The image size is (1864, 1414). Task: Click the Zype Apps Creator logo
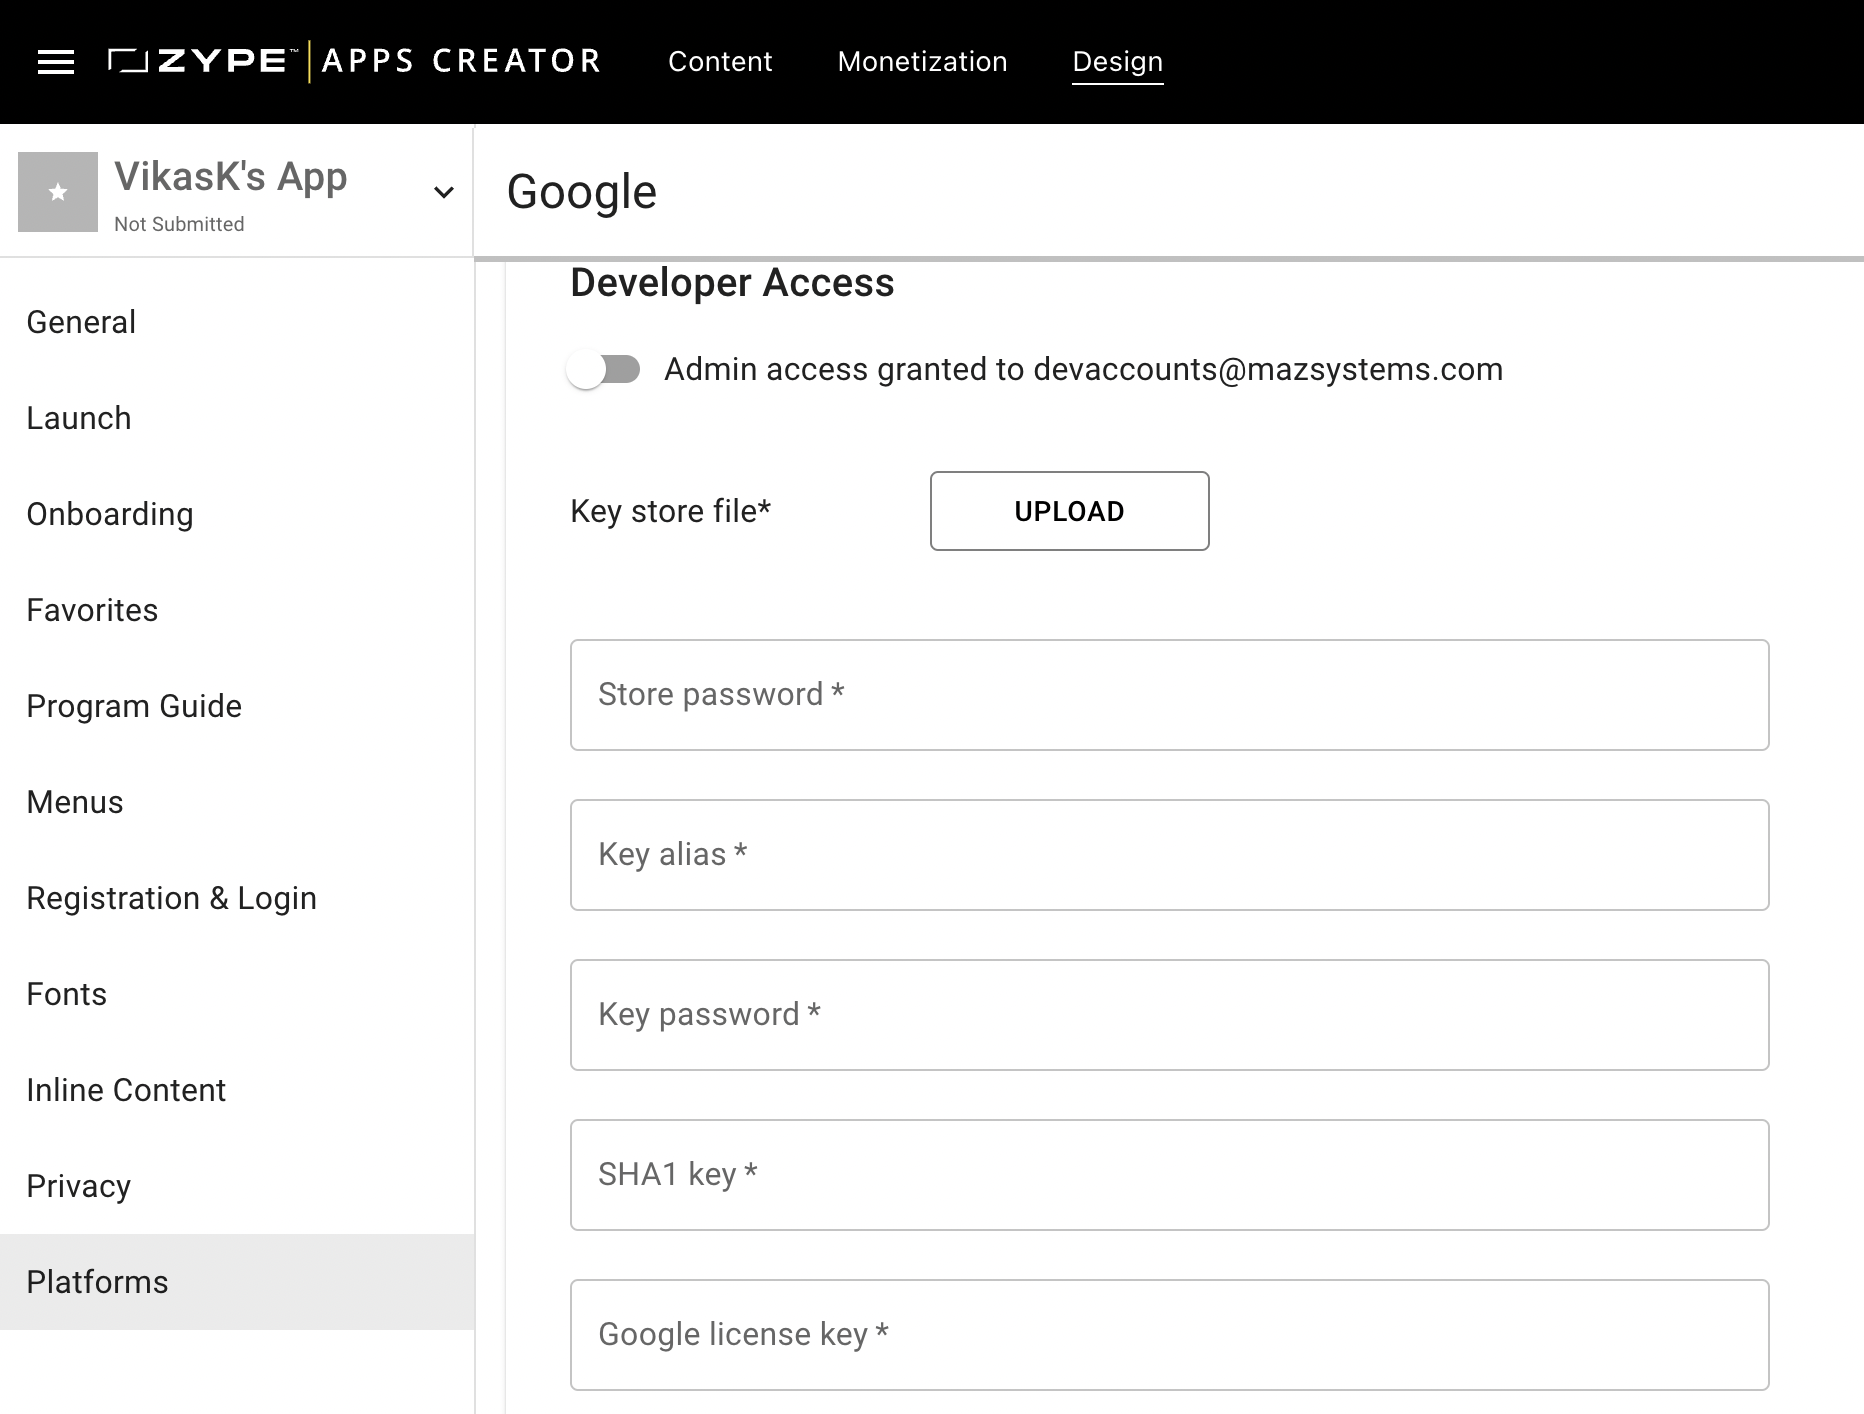click(x=354, y=61)
